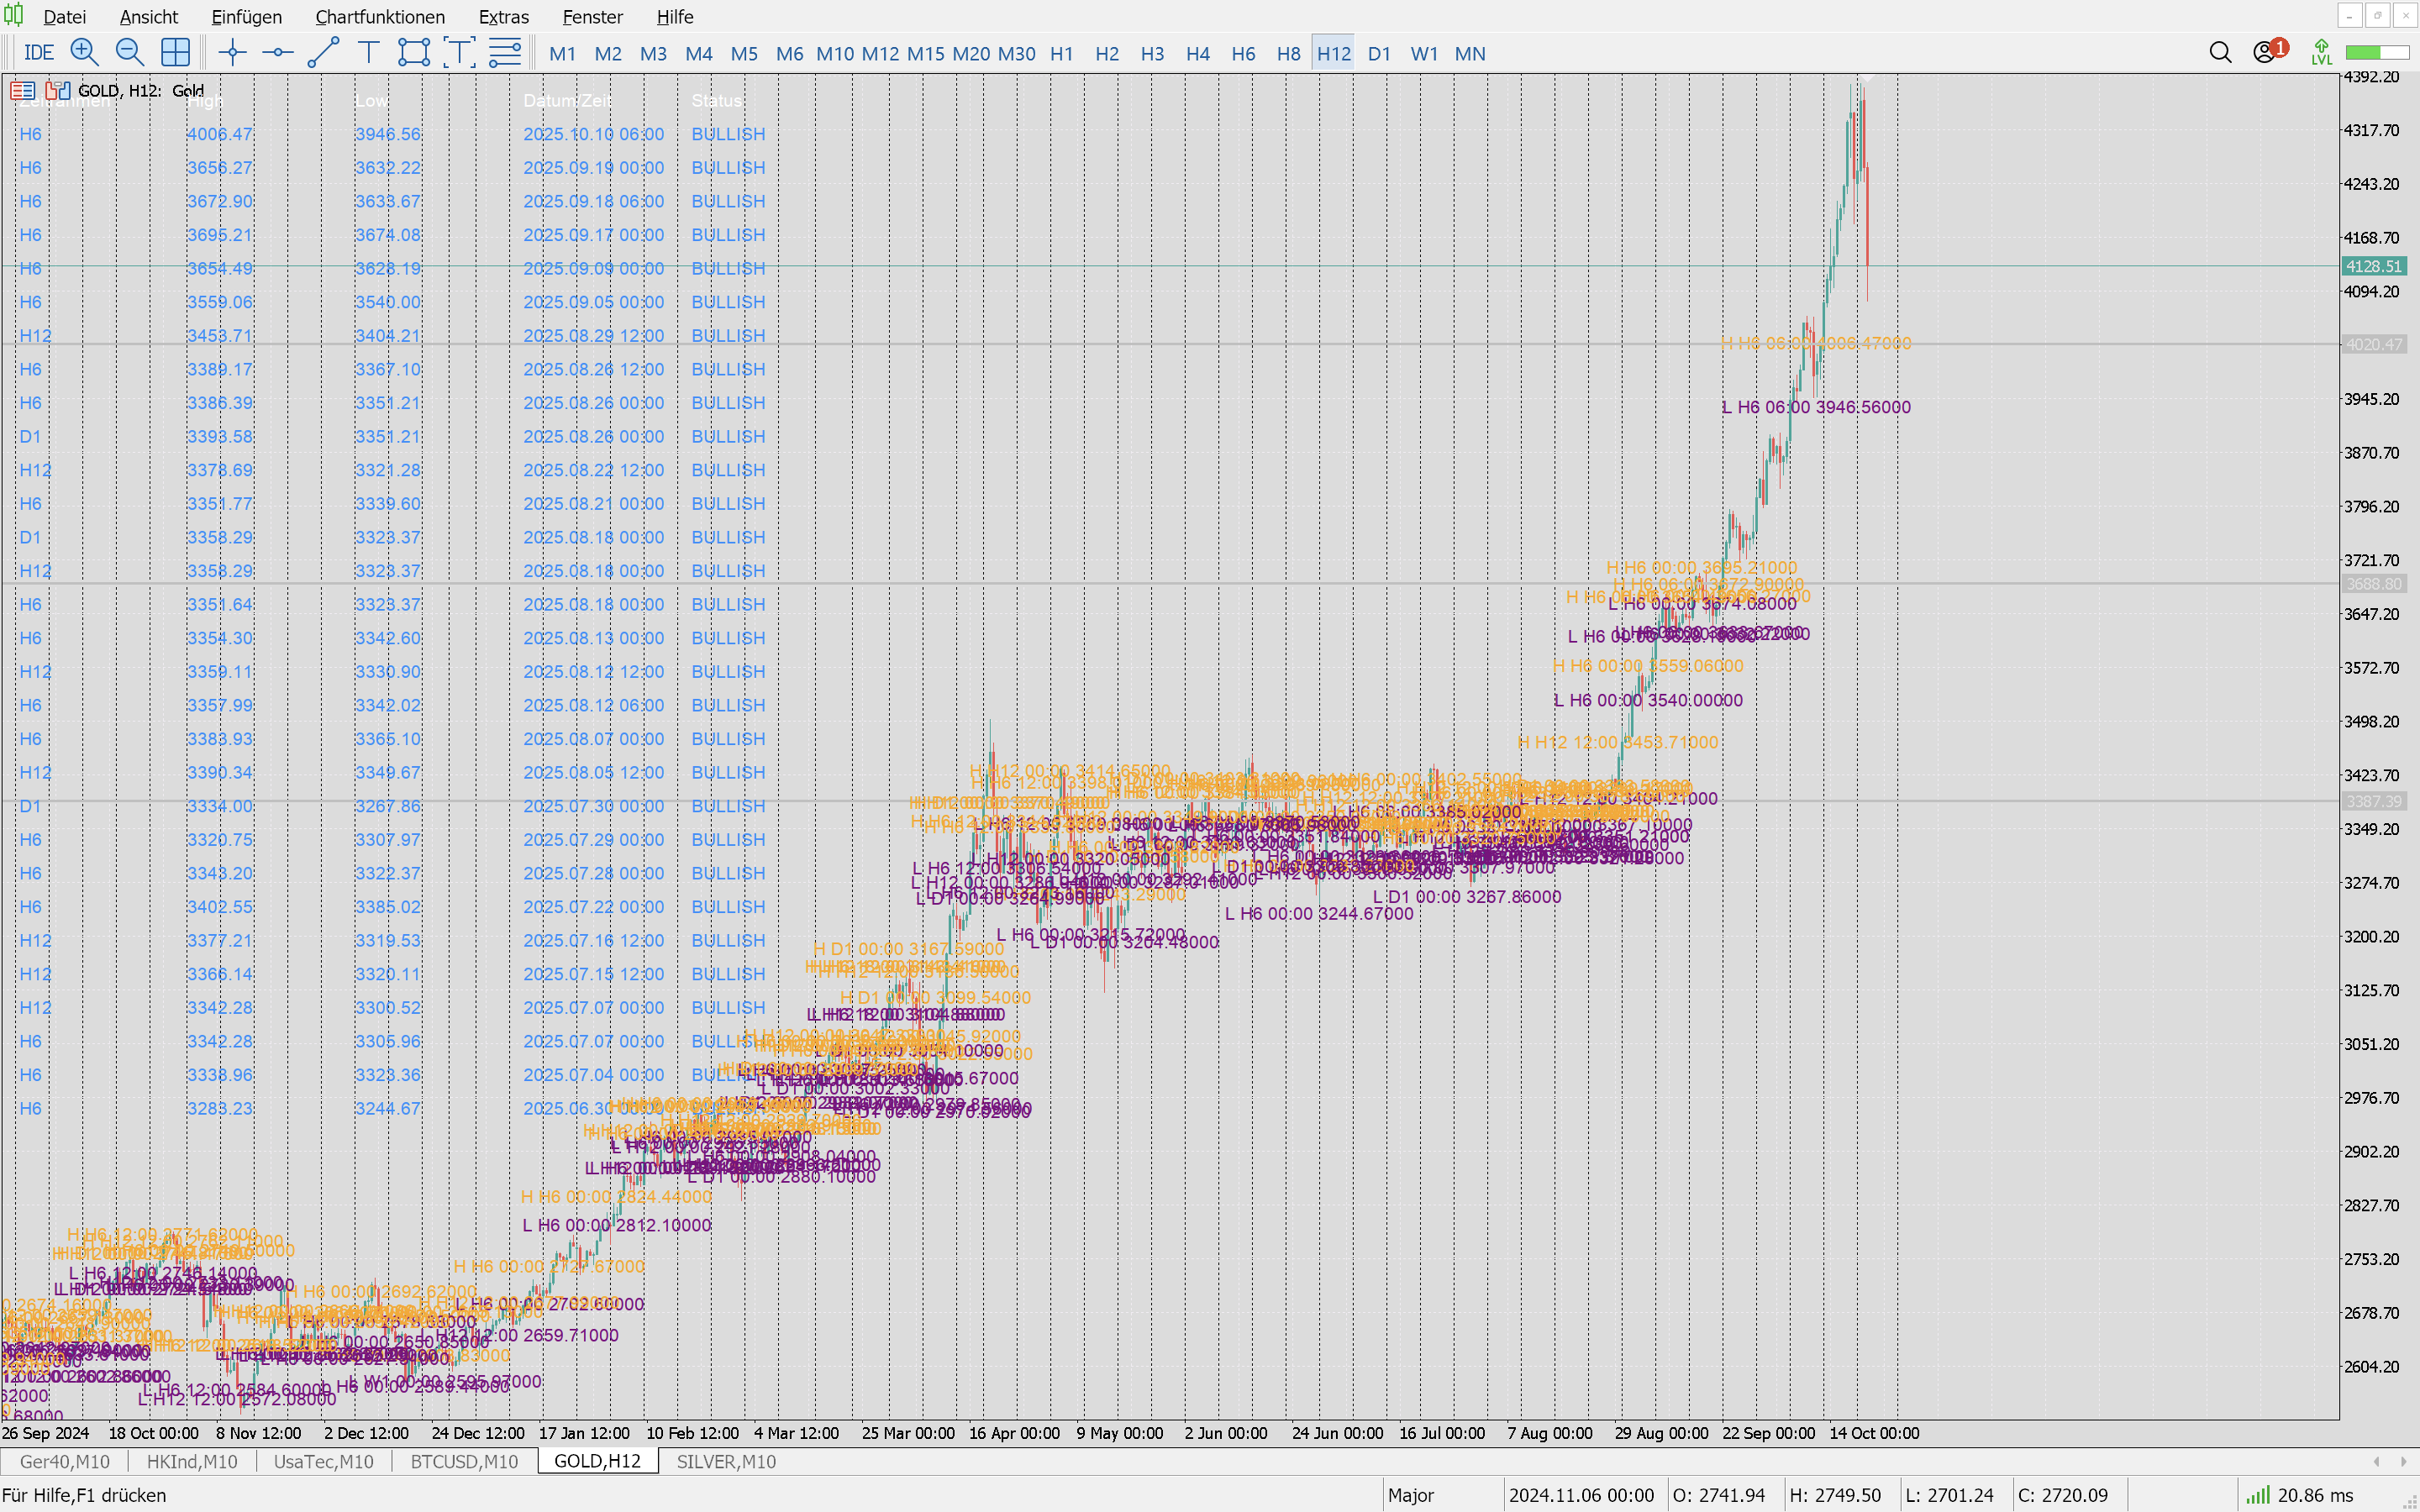Switch timeframe to H4

(x=1197, y=54)
